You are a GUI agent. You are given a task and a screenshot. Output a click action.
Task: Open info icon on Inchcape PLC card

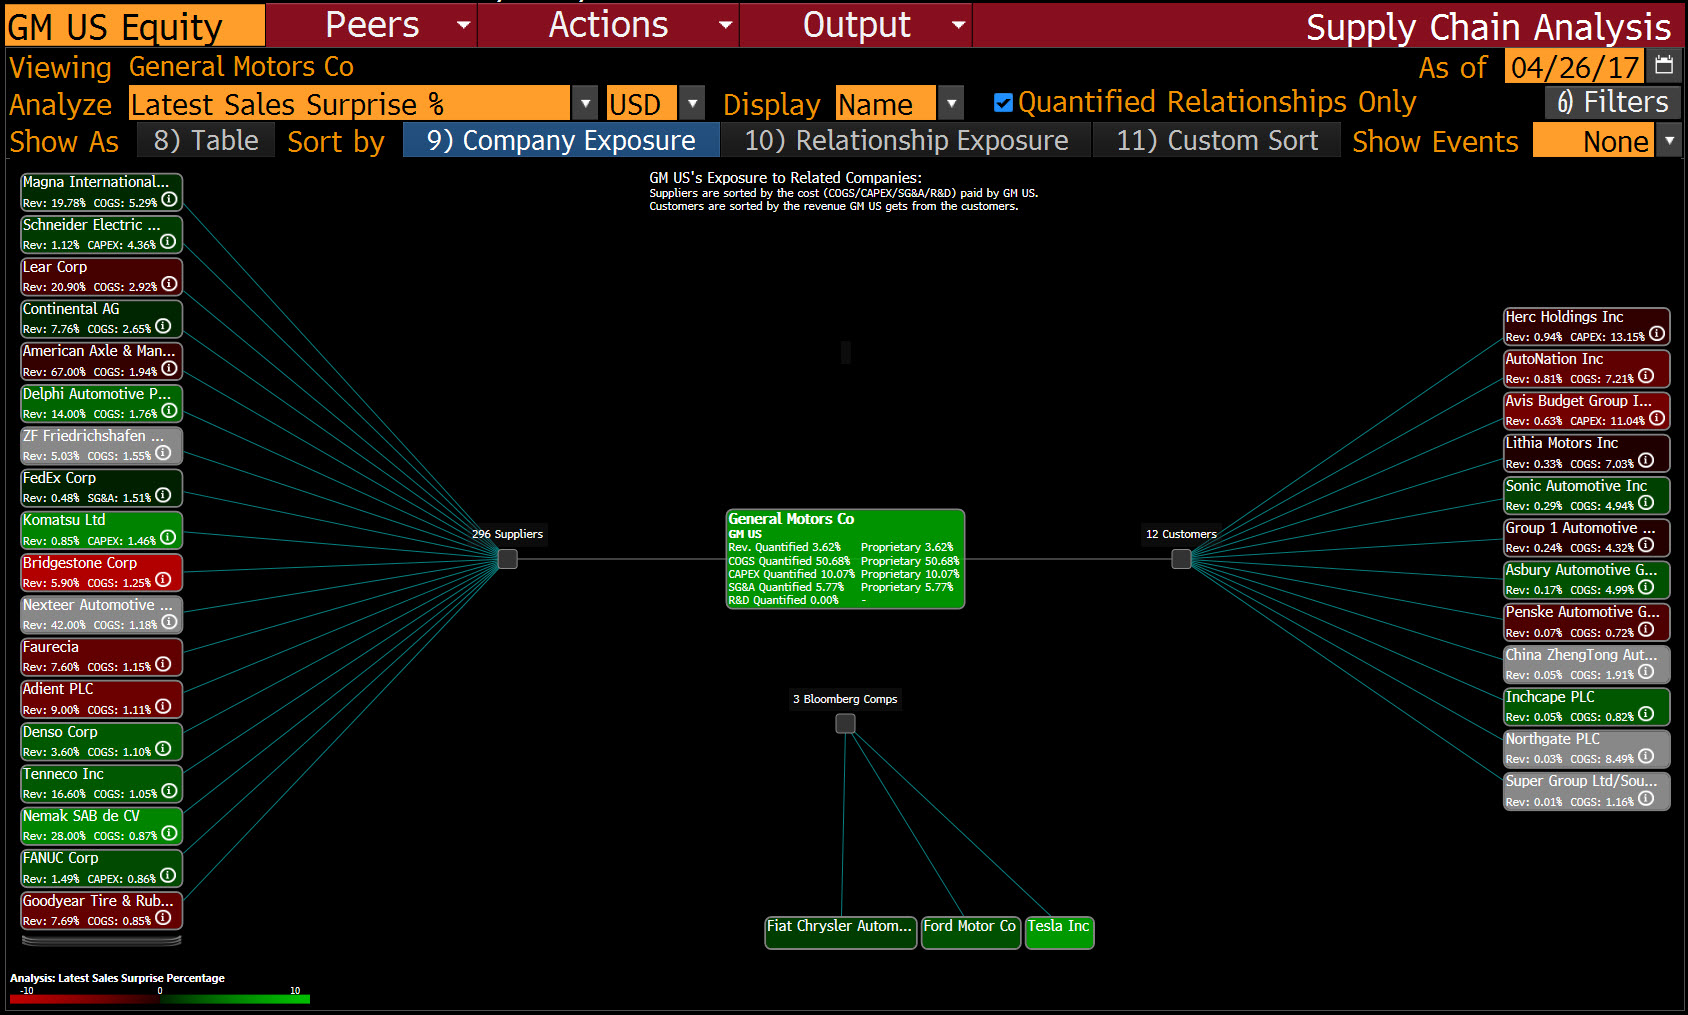(1646, 714)
